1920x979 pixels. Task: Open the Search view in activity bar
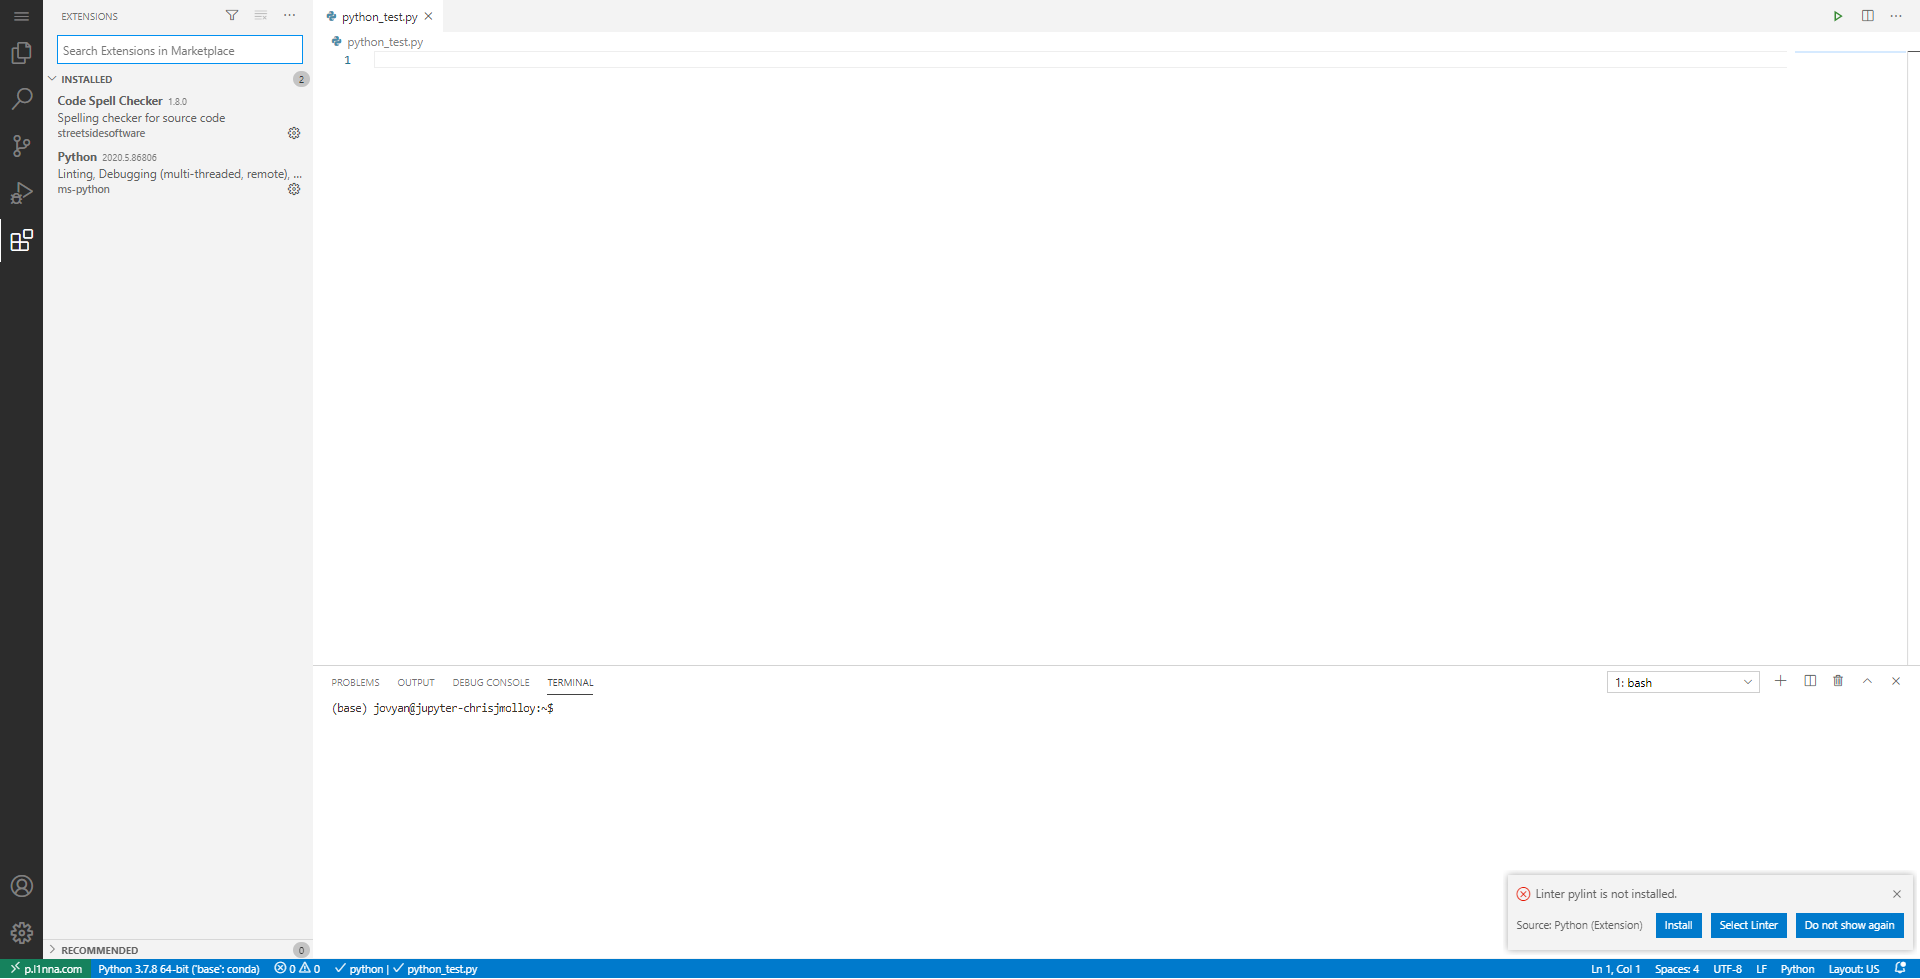click(x=21, y=99)
